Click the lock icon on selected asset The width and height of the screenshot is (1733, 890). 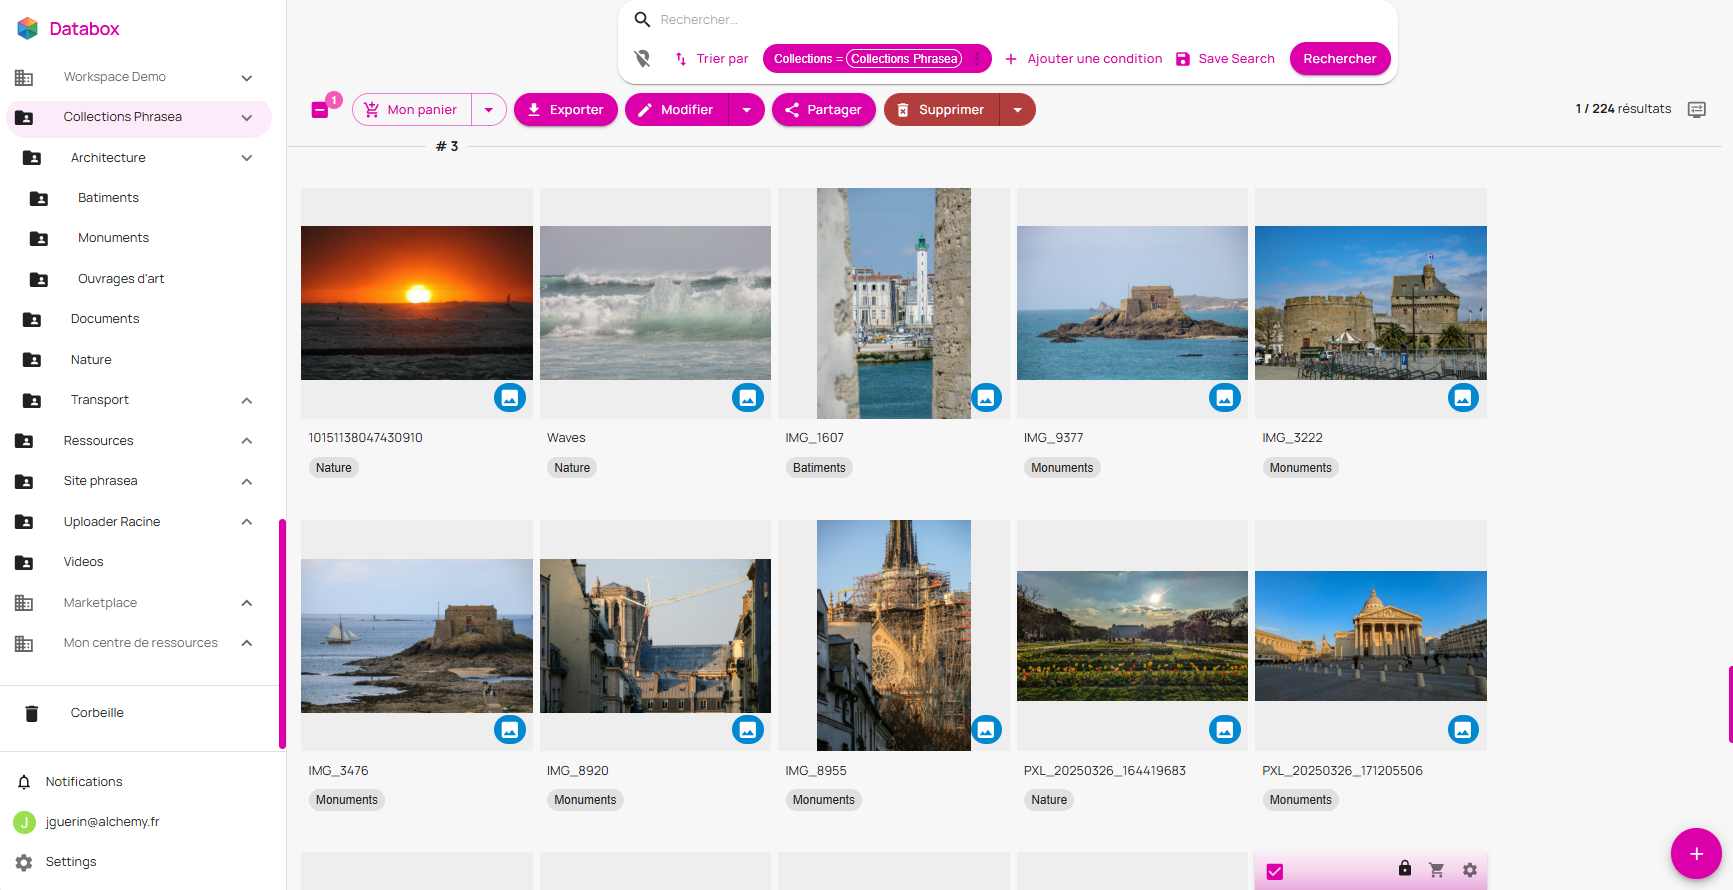(1404, 869)
